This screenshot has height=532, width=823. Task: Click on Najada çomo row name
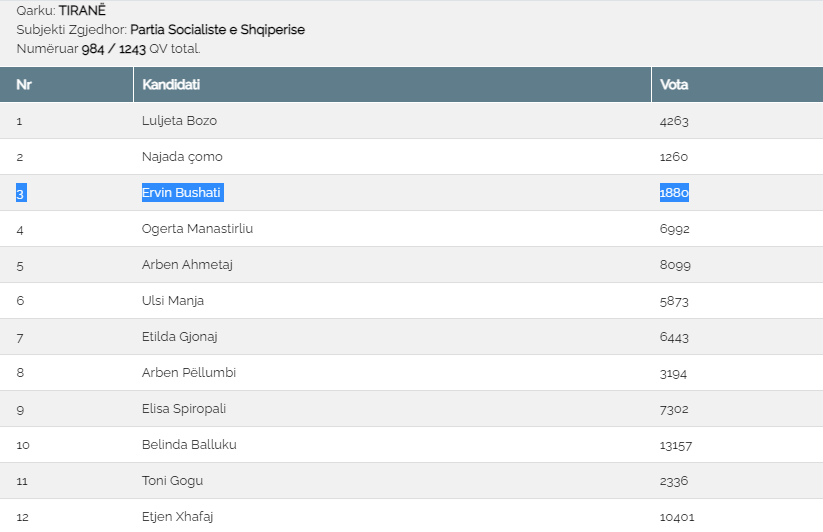pyautogui.click(x=182, y=157)
